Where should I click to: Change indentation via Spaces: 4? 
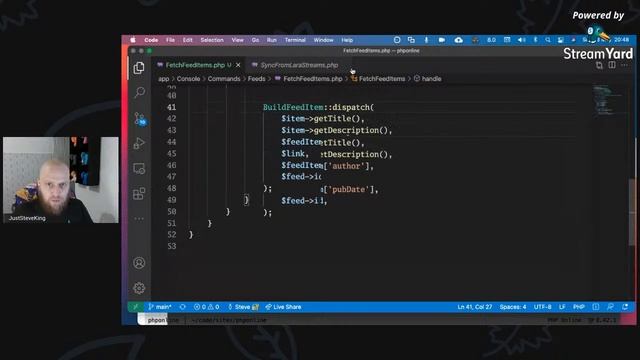tap(513, 307)
